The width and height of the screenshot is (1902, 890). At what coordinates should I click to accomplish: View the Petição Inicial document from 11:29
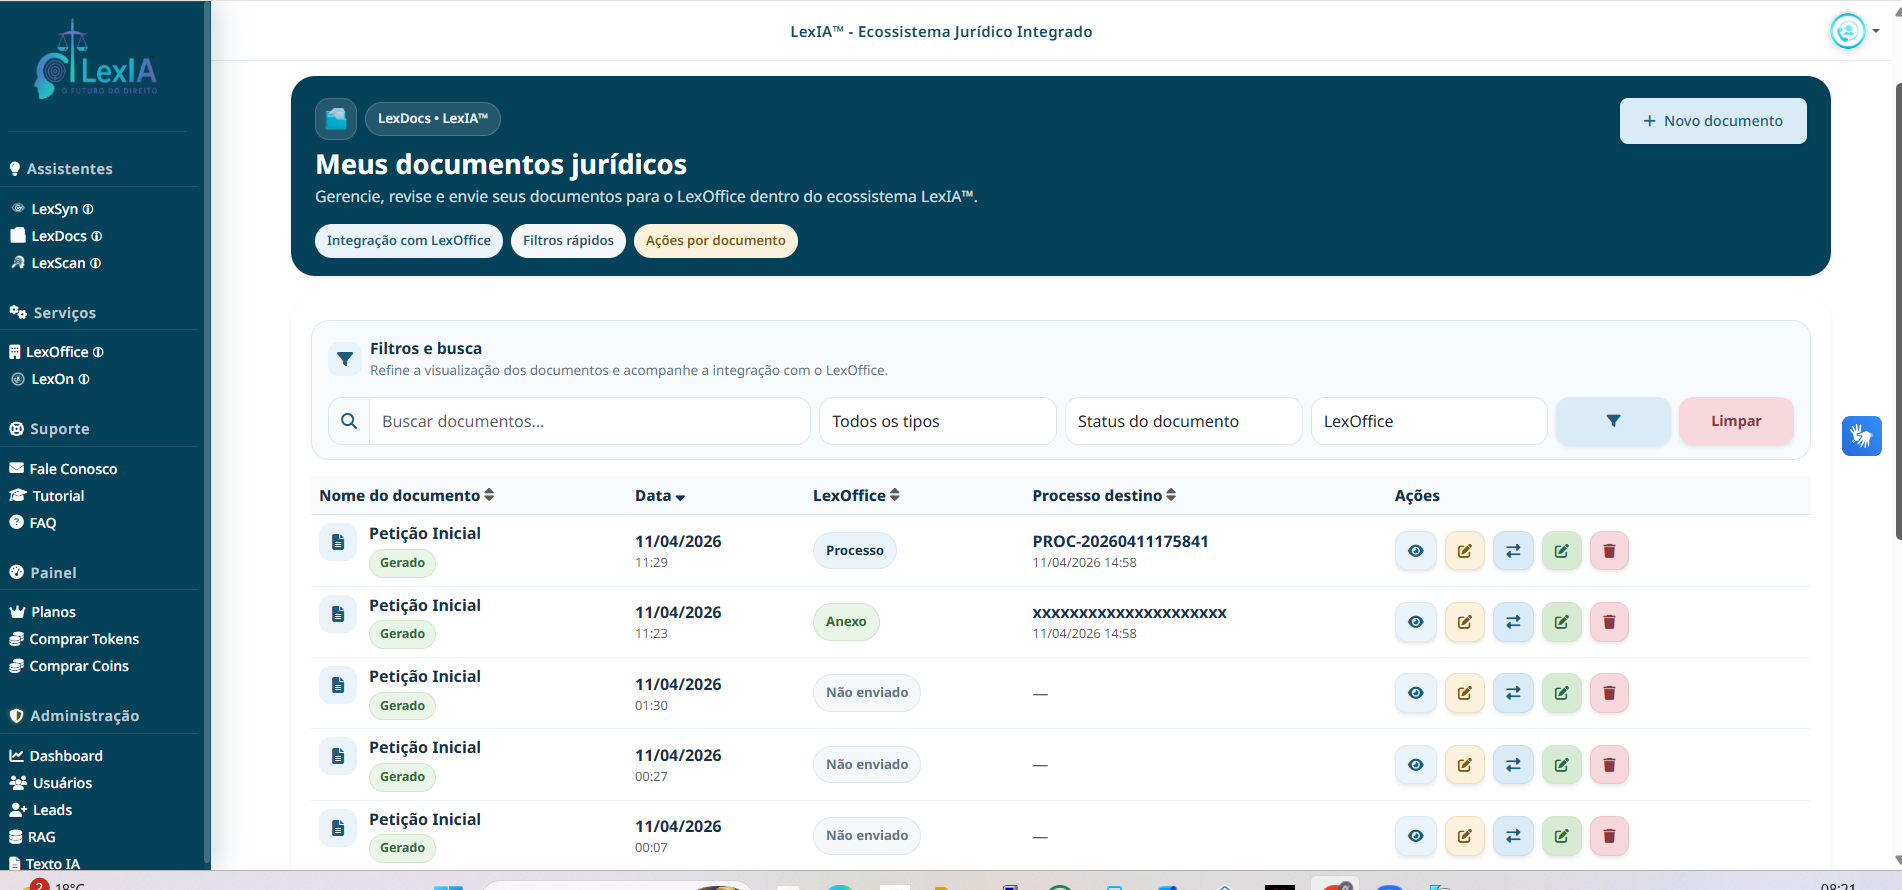pos(1415,551)
